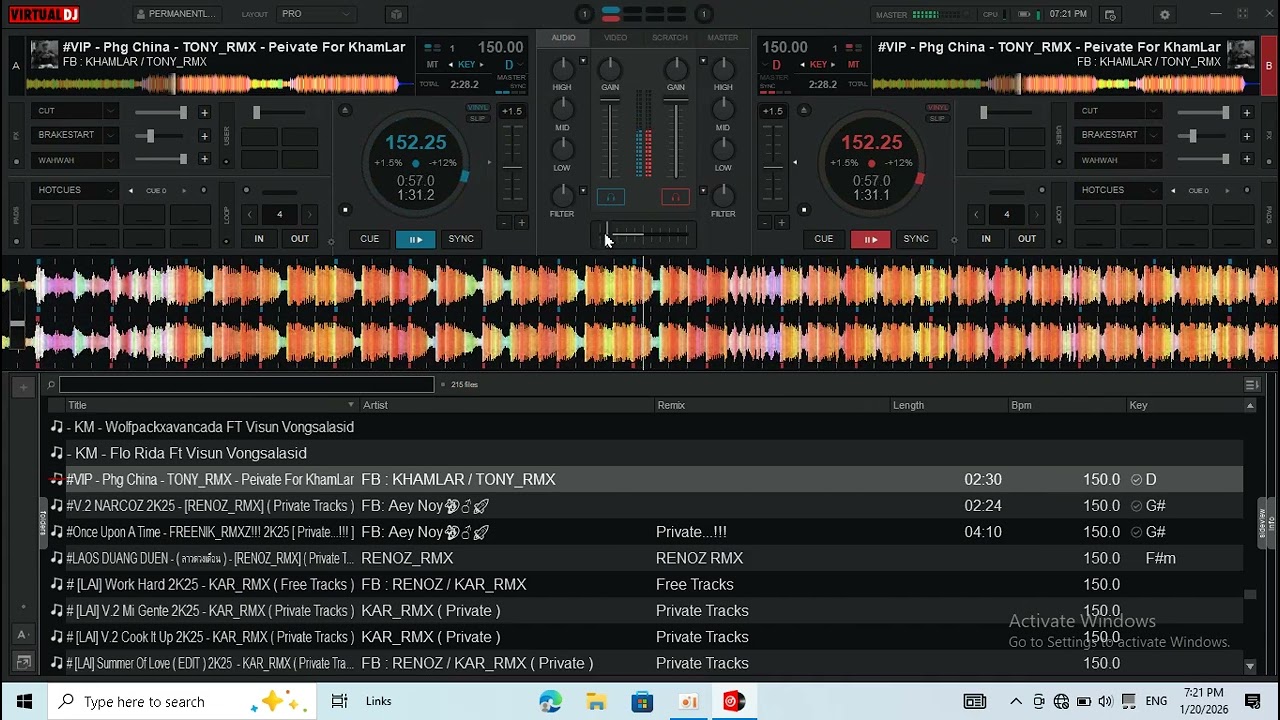Open Task View on the taskbar
The image size is (1280, 720).
click(x=339, y=701)
